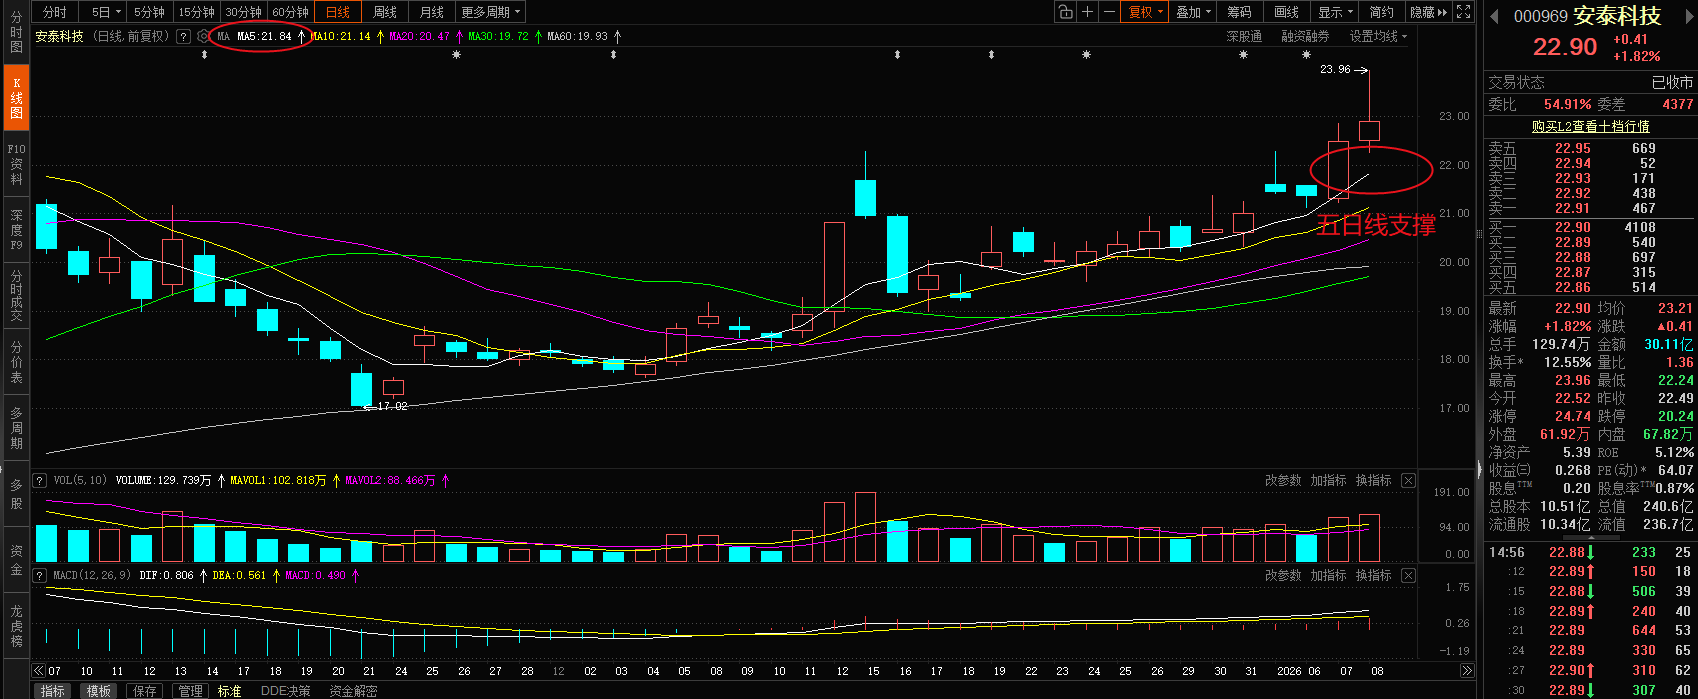The image size is (1698, 699).
Task: Click 加指标 for VOL indicator
Action: point(1328,481)
